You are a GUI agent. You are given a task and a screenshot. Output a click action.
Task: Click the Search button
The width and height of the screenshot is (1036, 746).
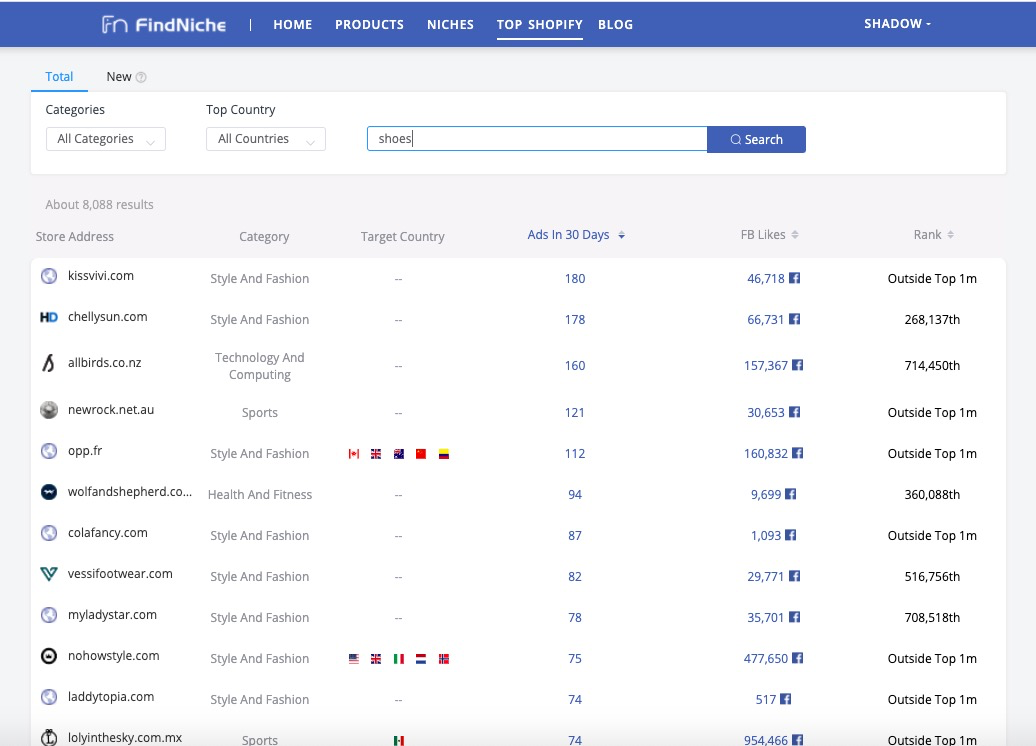click(x=756, y=139)
